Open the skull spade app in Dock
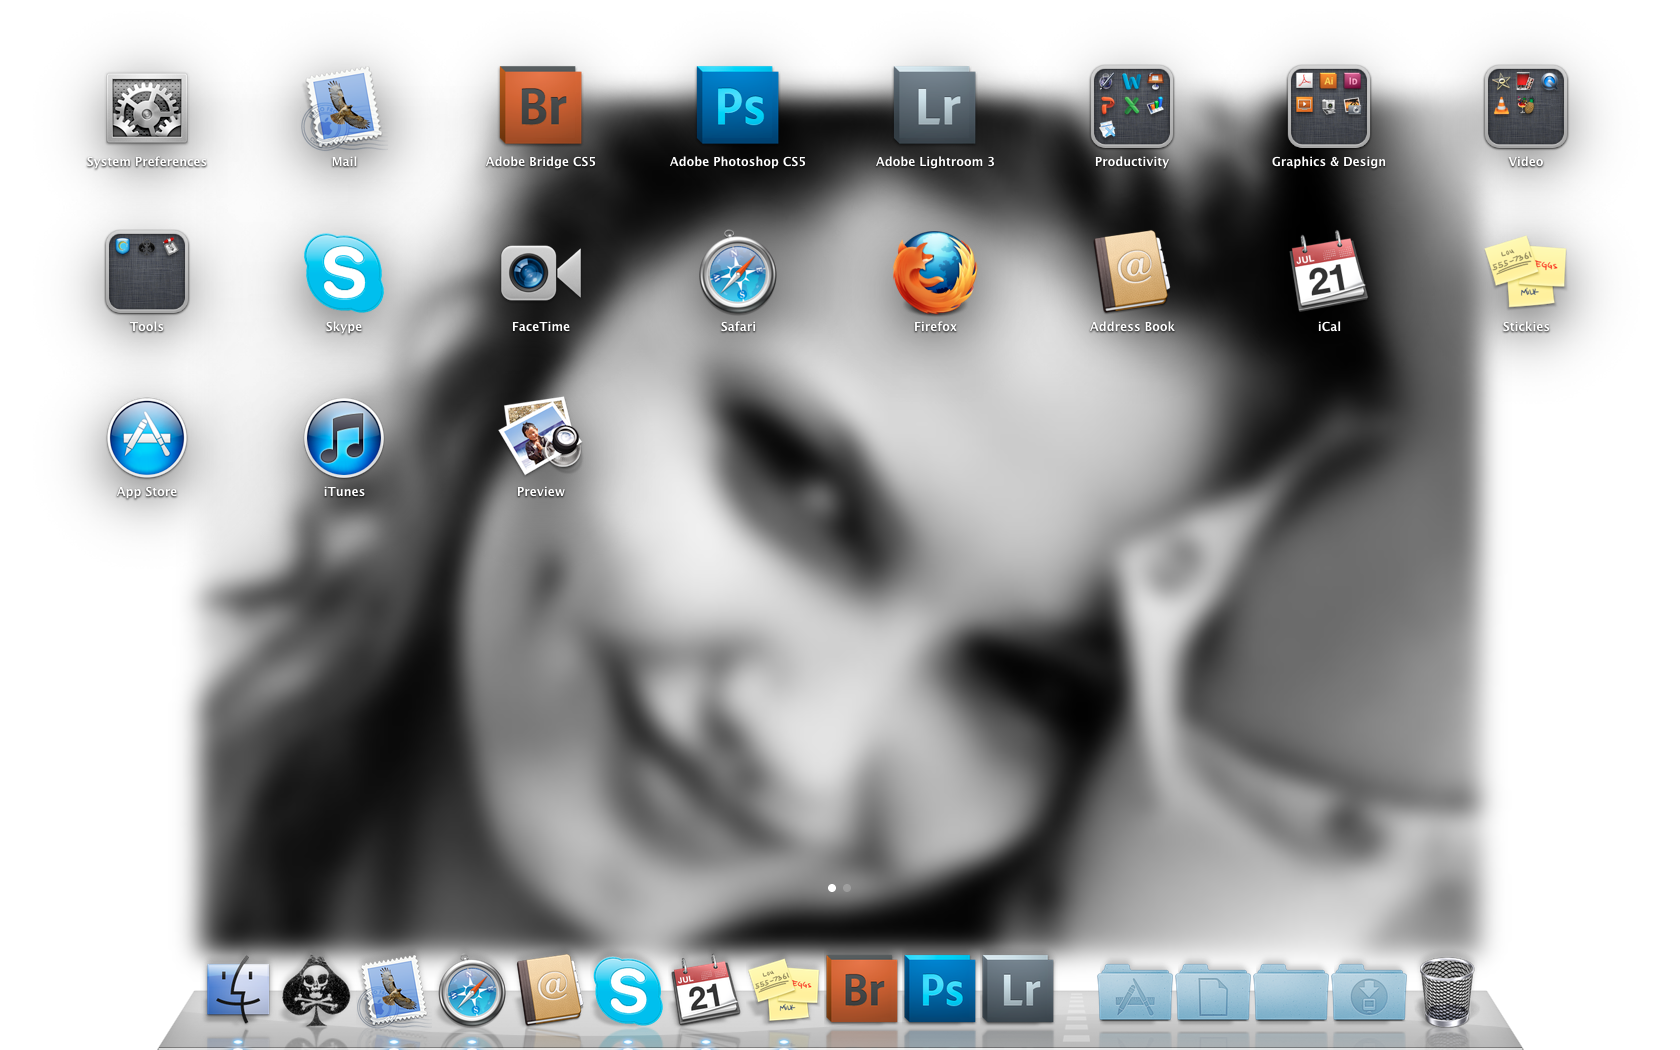The height and width of the screenshot is (1050, 1680). [316, 990]
